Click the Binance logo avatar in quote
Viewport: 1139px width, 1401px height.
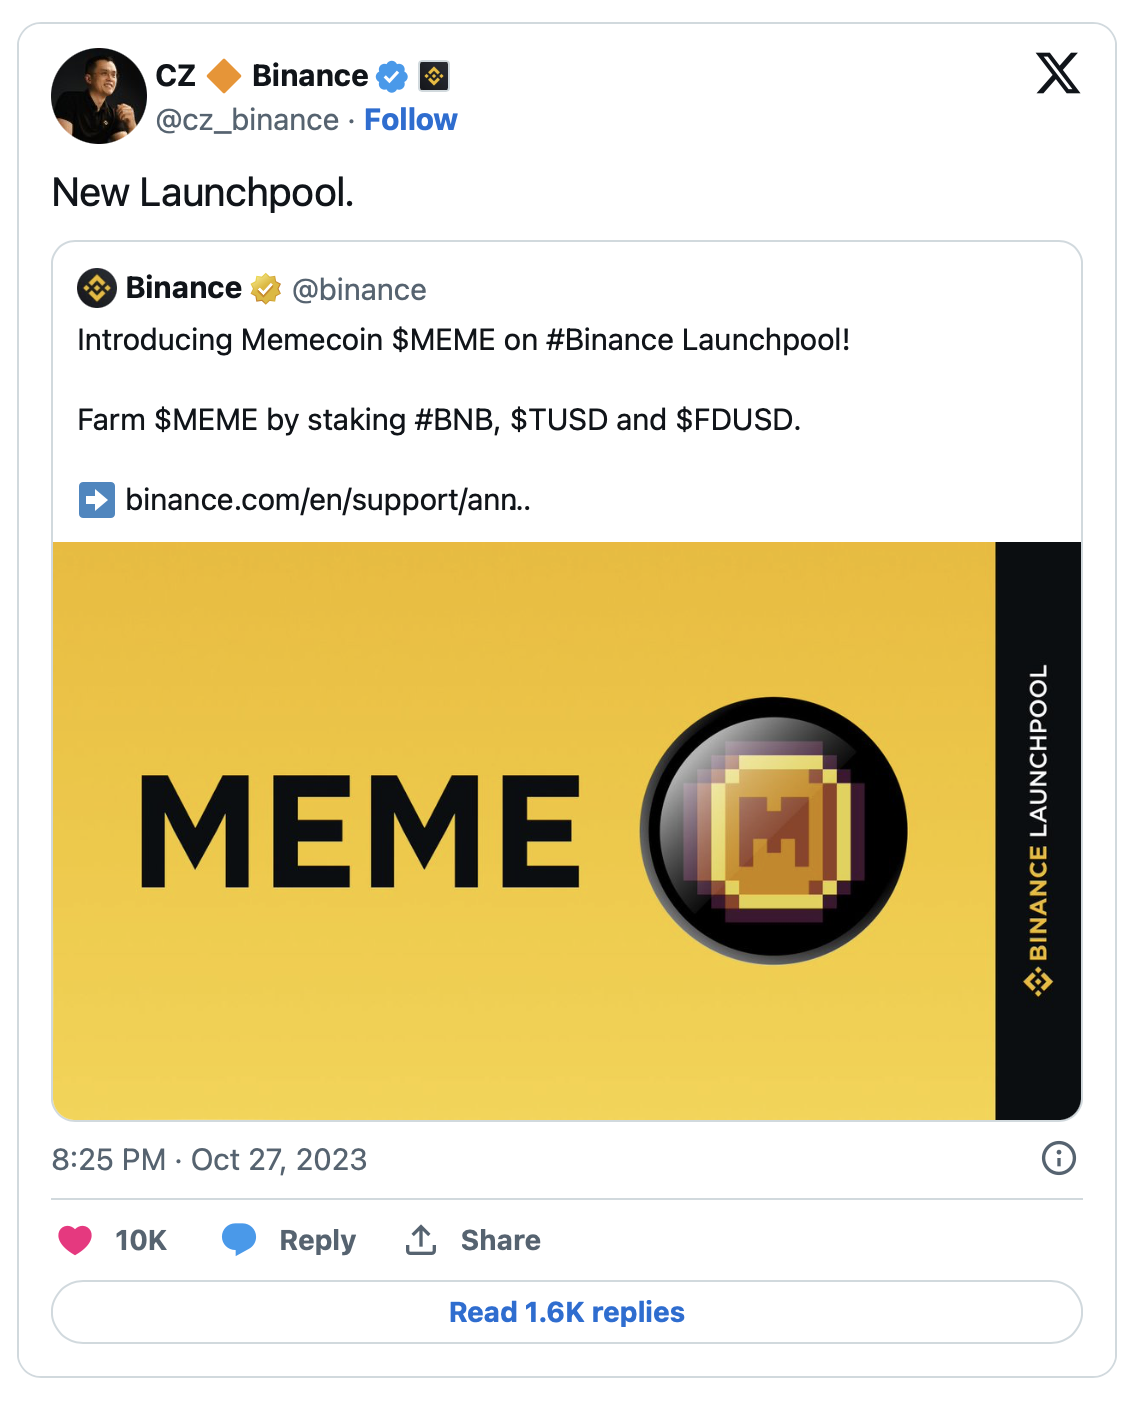pos(97,289)
